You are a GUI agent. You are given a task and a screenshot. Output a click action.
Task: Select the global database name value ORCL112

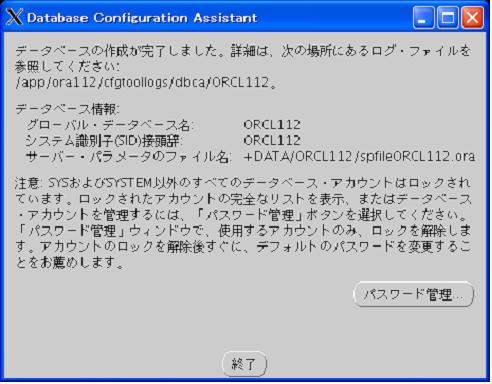tap(272, 125)
